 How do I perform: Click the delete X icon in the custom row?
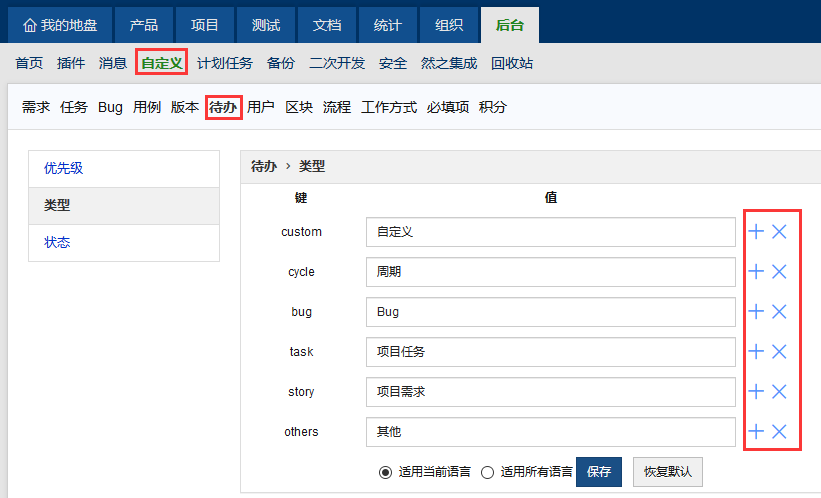click(x=779, y=231)
